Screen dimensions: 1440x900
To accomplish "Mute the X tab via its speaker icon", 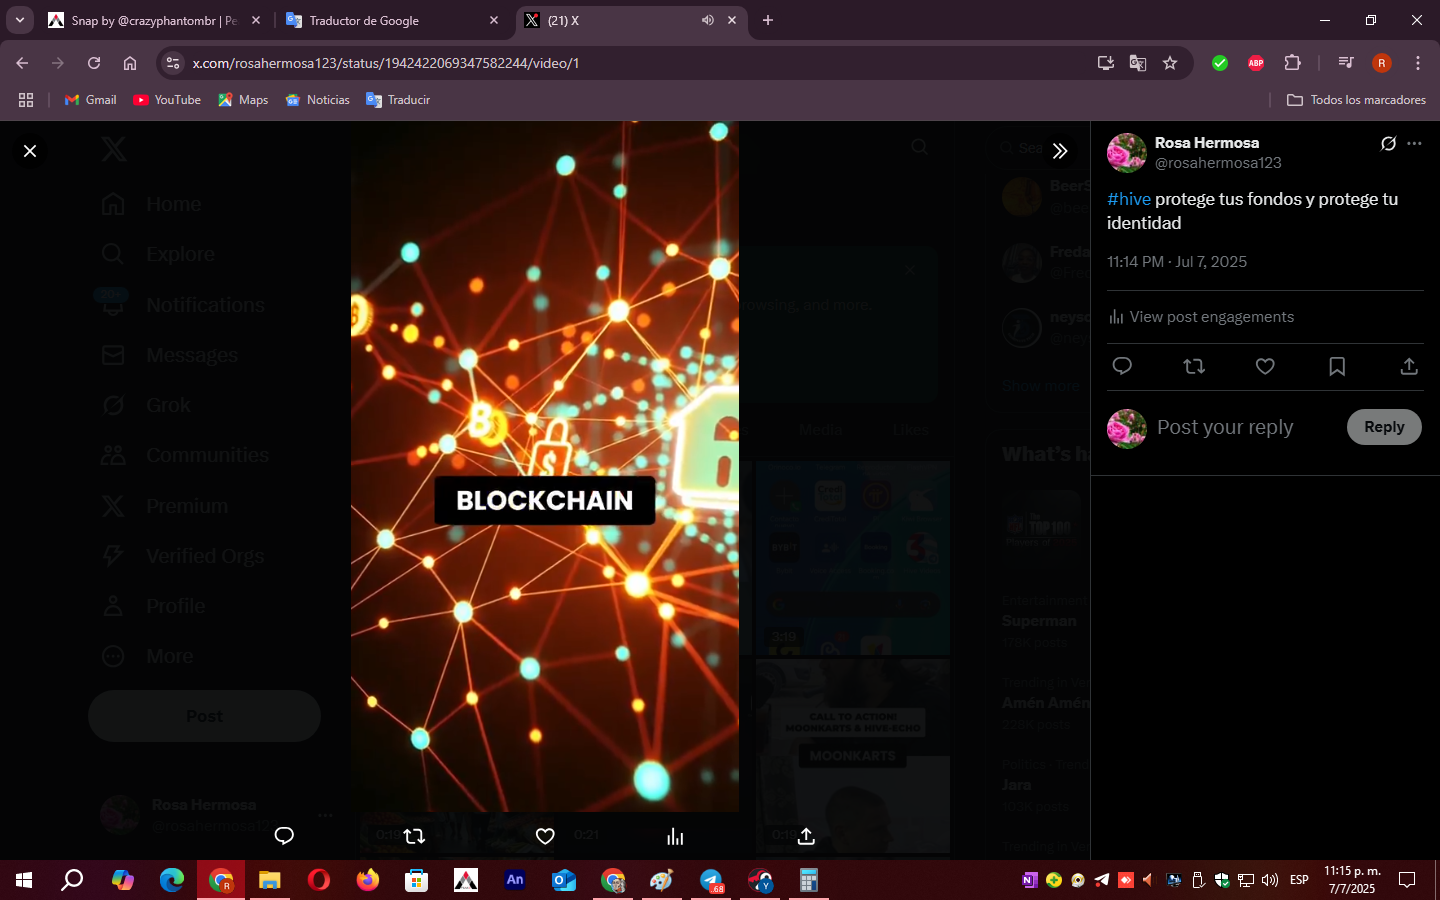I will (x=708, y=20).
